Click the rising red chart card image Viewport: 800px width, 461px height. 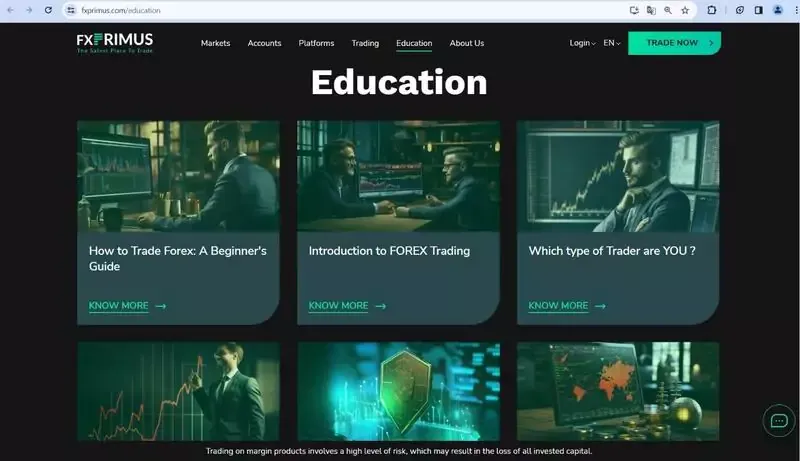(178, 391)
